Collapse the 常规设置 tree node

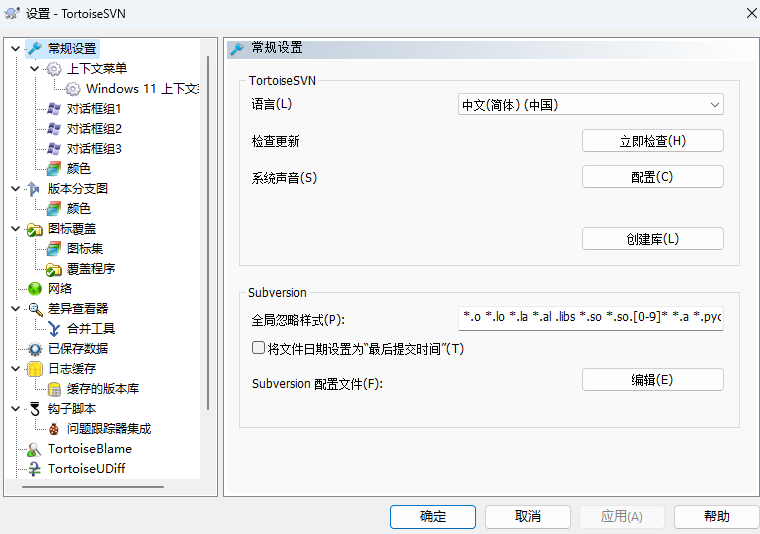pos(14,48)
